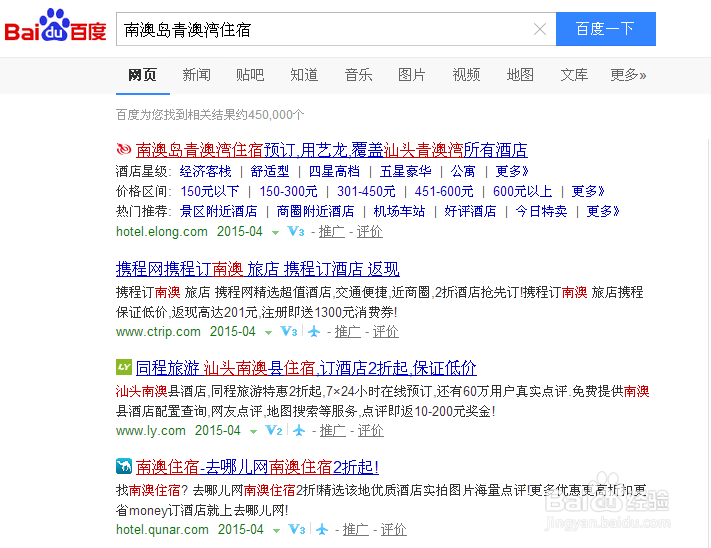Click the 公寓 link
The image size is (711, 548).
(x=463, y=171)
